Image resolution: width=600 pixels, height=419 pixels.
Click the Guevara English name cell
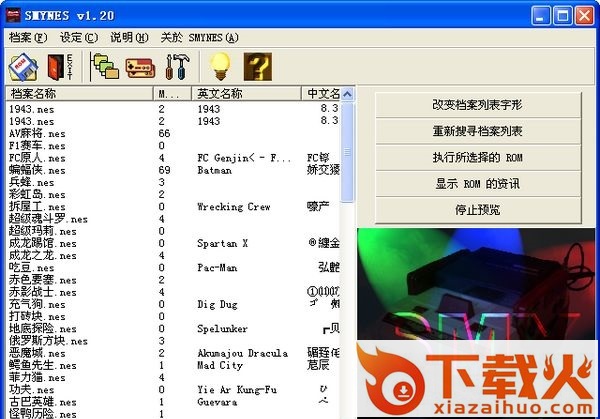coord(217,402)
